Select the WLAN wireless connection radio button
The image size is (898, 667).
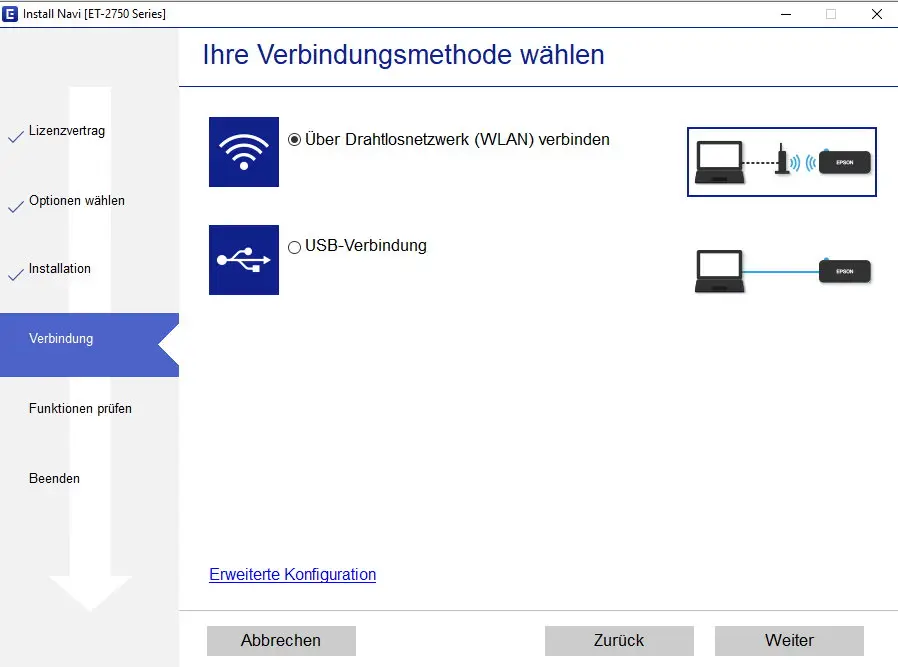294,140
